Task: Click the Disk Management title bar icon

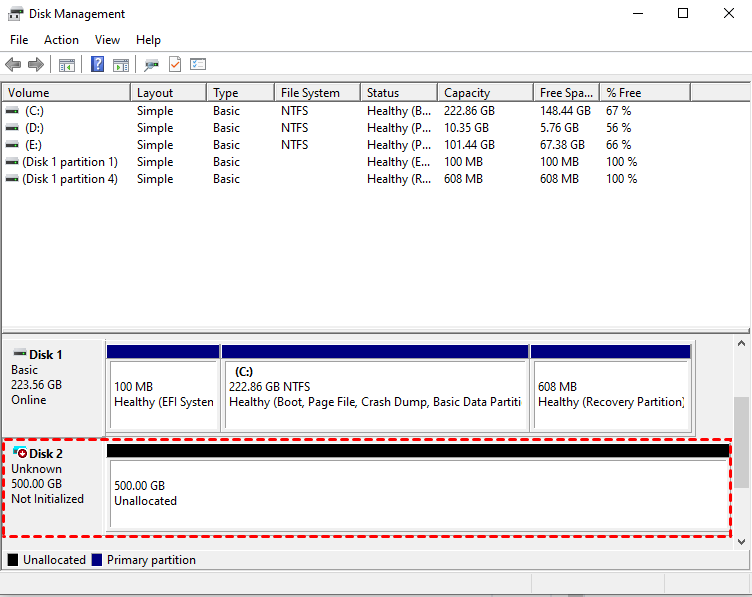Action: (x=15, y=14)
